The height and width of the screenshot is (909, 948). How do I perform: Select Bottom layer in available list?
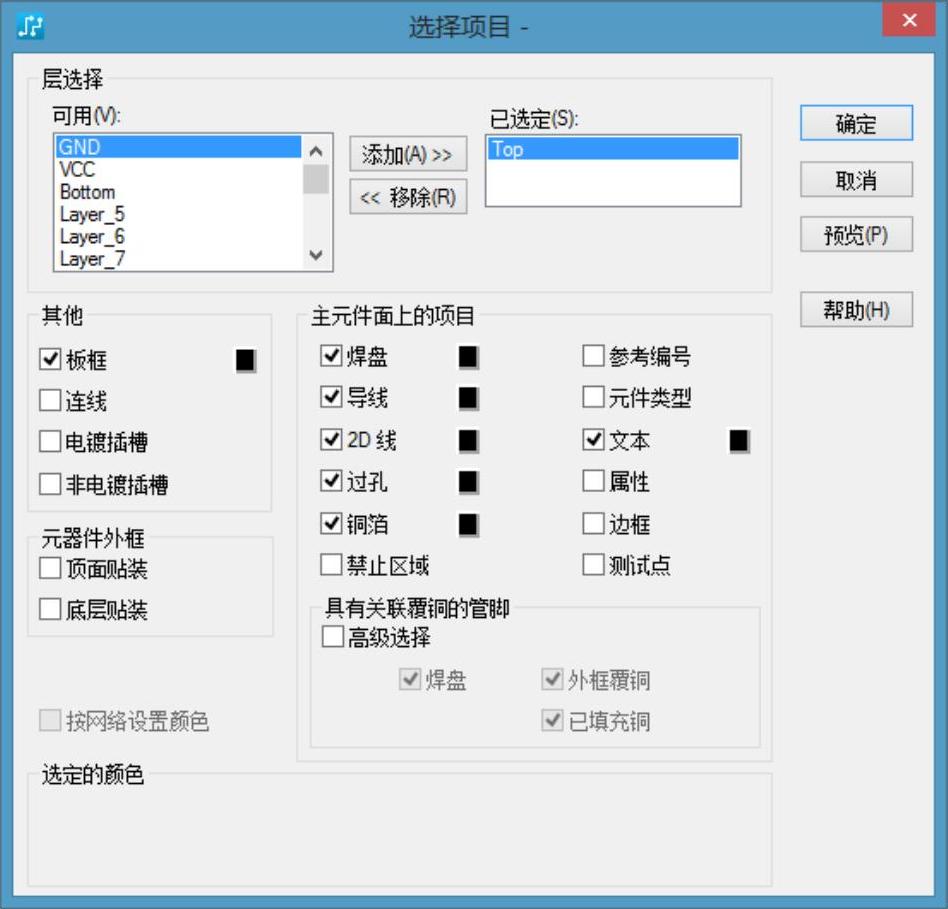coord(178,192)
